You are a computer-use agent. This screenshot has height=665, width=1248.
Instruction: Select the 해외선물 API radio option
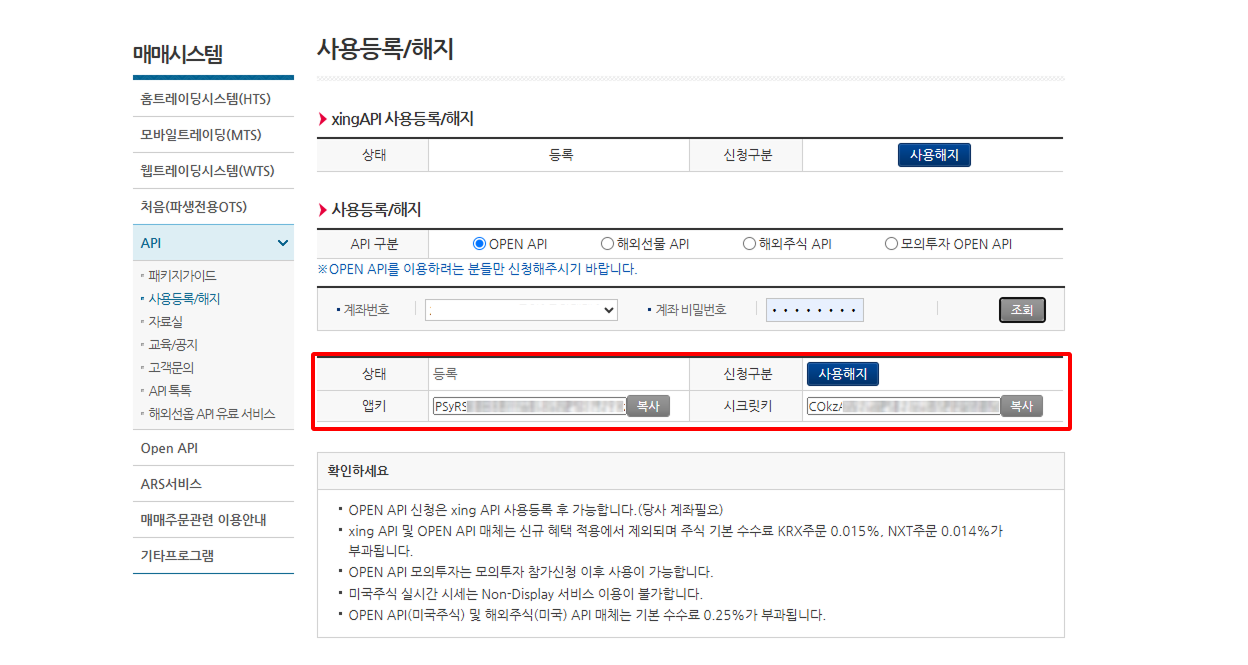pos(607,244)
